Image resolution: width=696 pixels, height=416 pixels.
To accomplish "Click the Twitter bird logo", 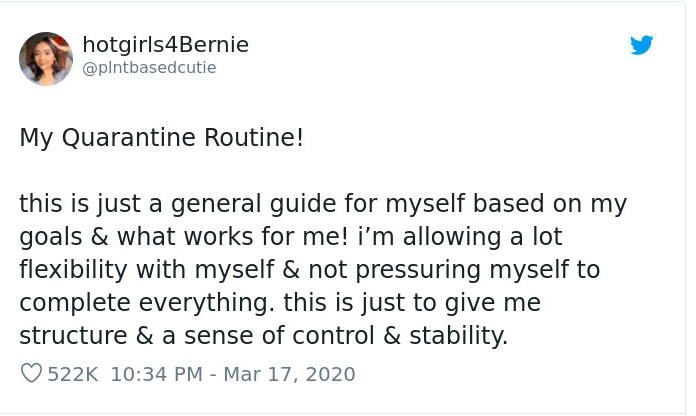I will 641,45.
